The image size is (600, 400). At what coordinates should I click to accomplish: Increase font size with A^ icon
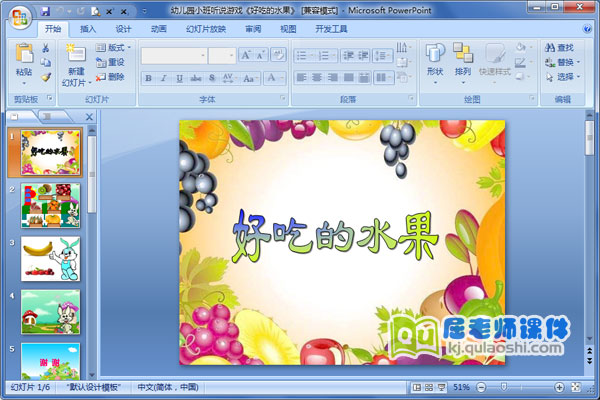pos(246,56)
